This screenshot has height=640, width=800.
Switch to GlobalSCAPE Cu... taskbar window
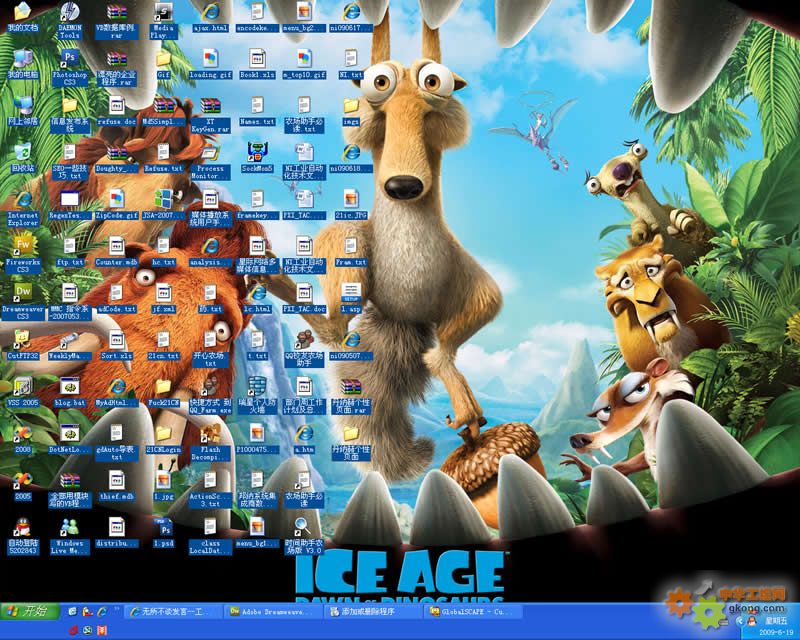click(x=473, y=611)
